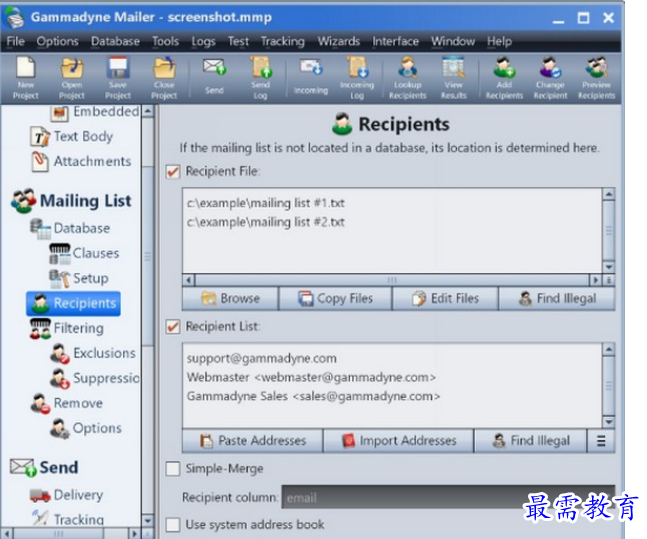
Task: Click Recipient List scrollbar down arrow
Action: click(x=609, y=422)
